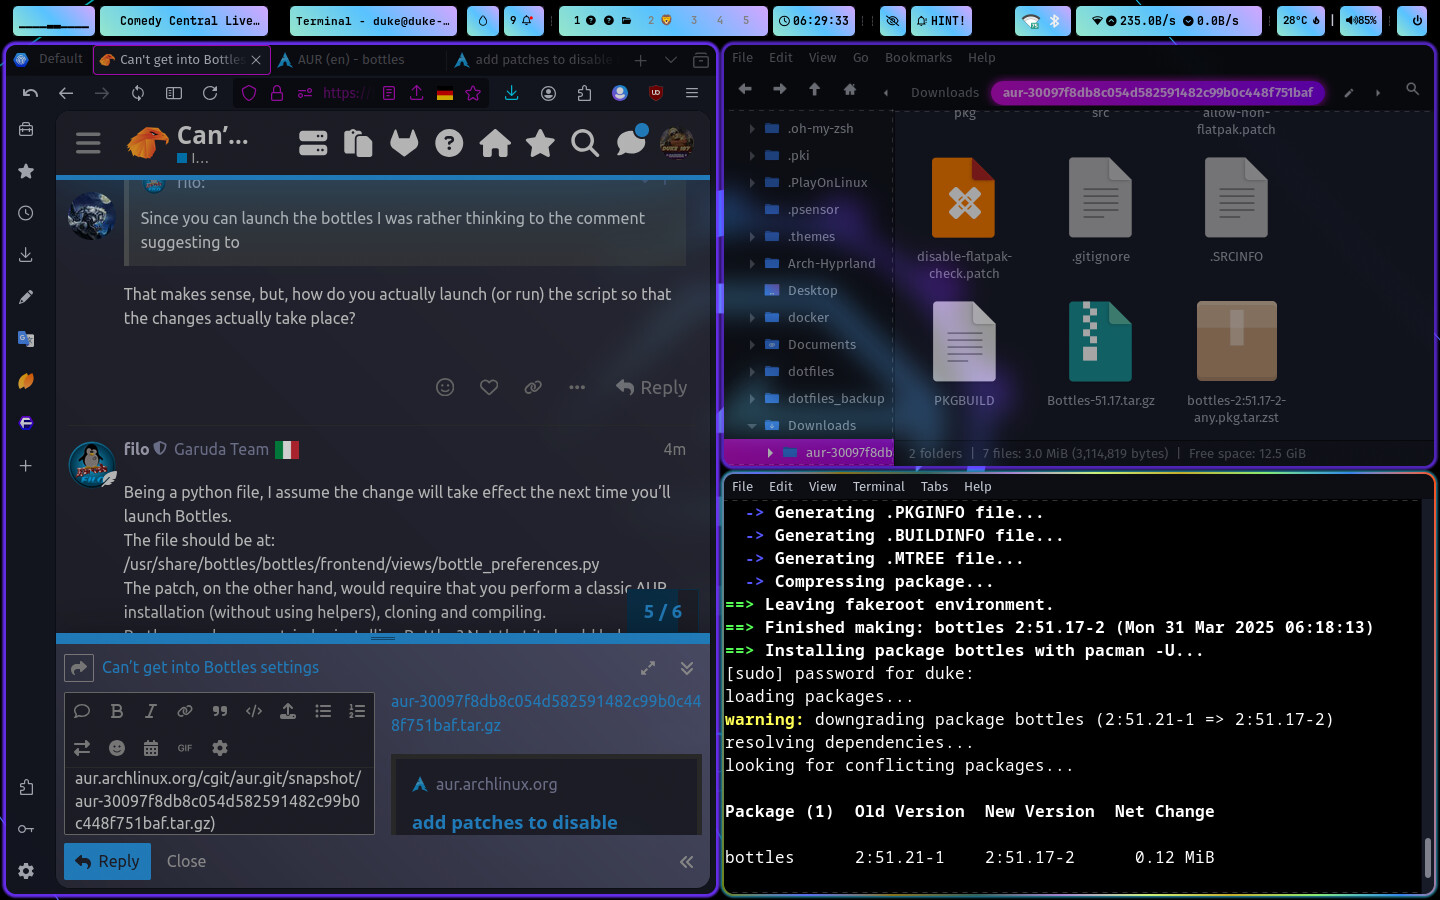
Task: Expand the Arch-Hyprland tree node
Action: click(x=752, y=263)
